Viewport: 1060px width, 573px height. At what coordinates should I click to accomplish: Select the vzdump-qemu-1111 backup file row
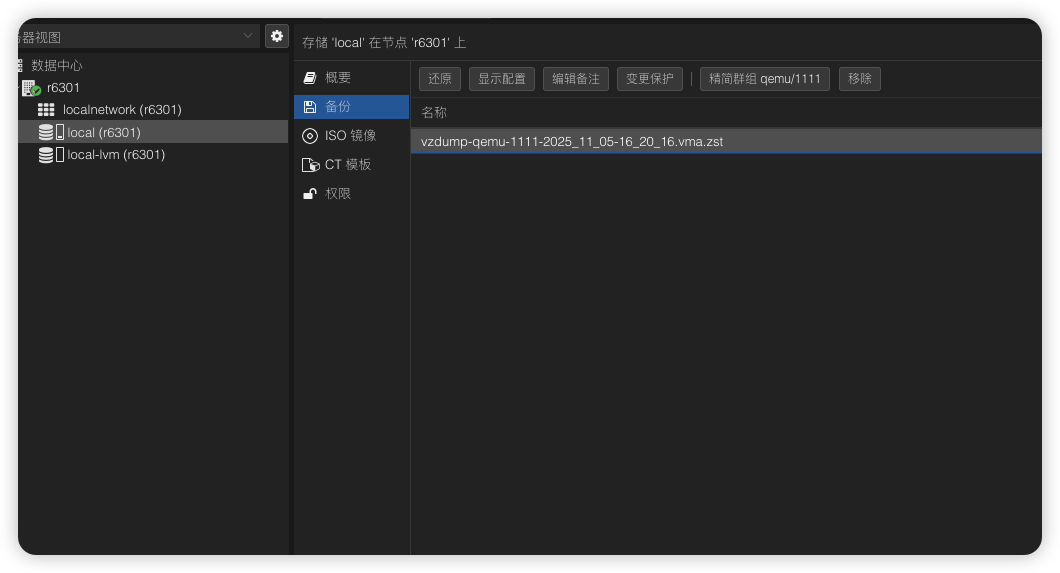571,142
